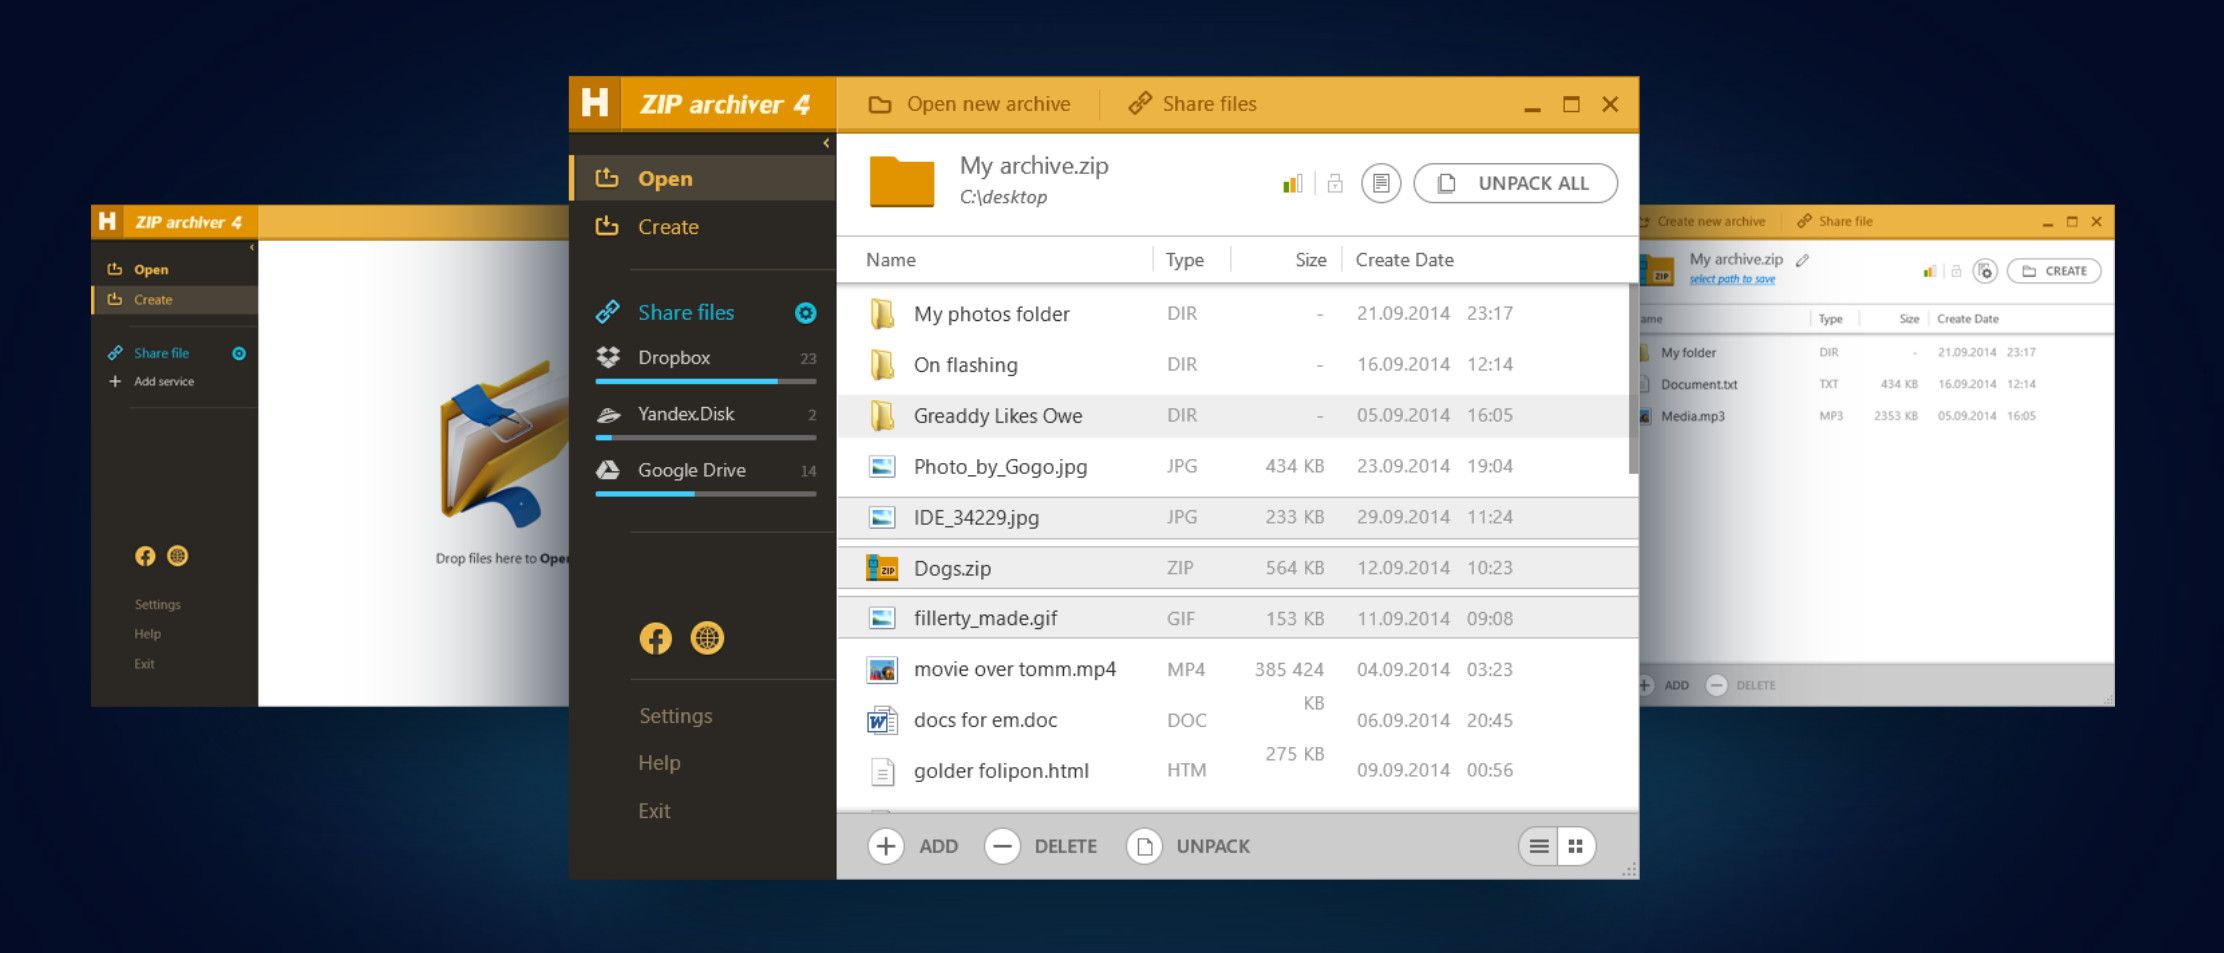Click the CREATE button in the right window
This screenshot has height=953, width=2224.
[2054, 271]
